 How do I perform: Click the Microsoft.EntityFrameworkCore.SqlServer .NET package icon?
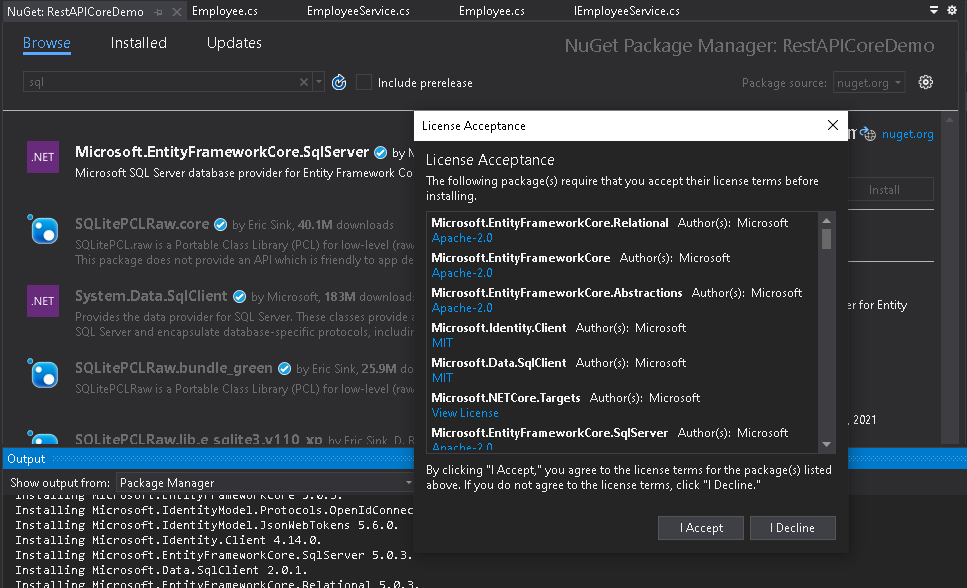coord(43,158)
